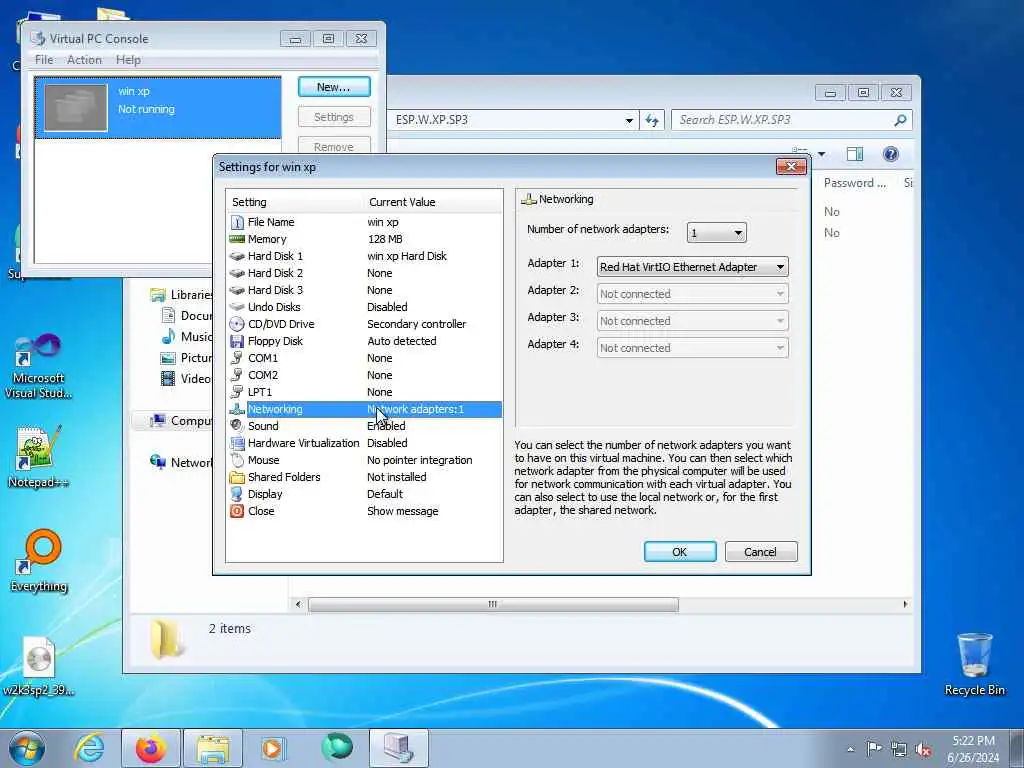Open Everything desktop shortcut

pos(39,560)
